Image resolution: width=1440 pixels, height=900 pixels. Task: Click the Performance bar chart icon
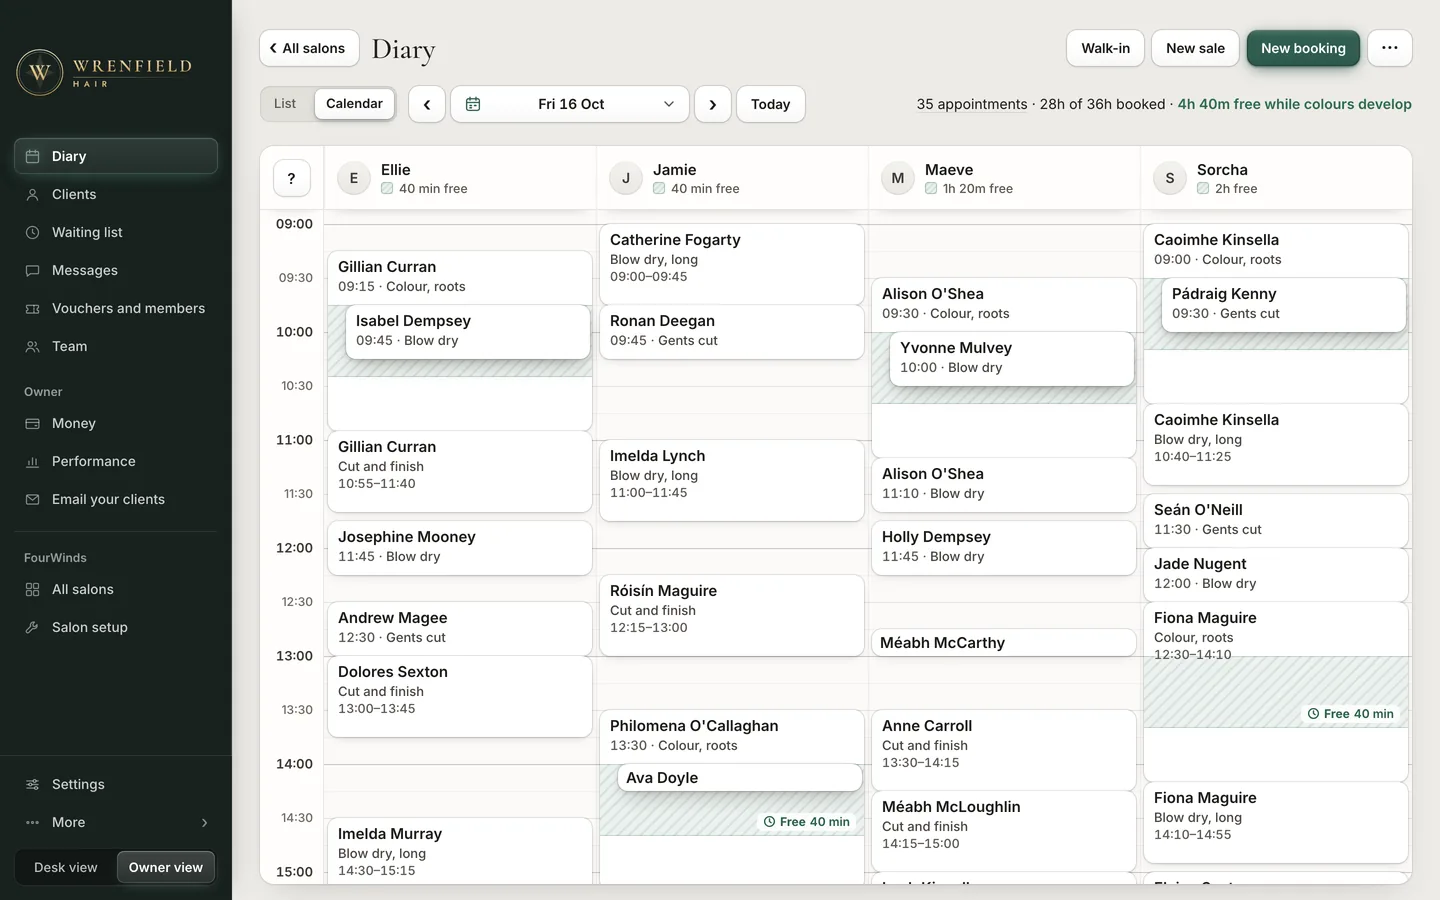click(32, 461)
